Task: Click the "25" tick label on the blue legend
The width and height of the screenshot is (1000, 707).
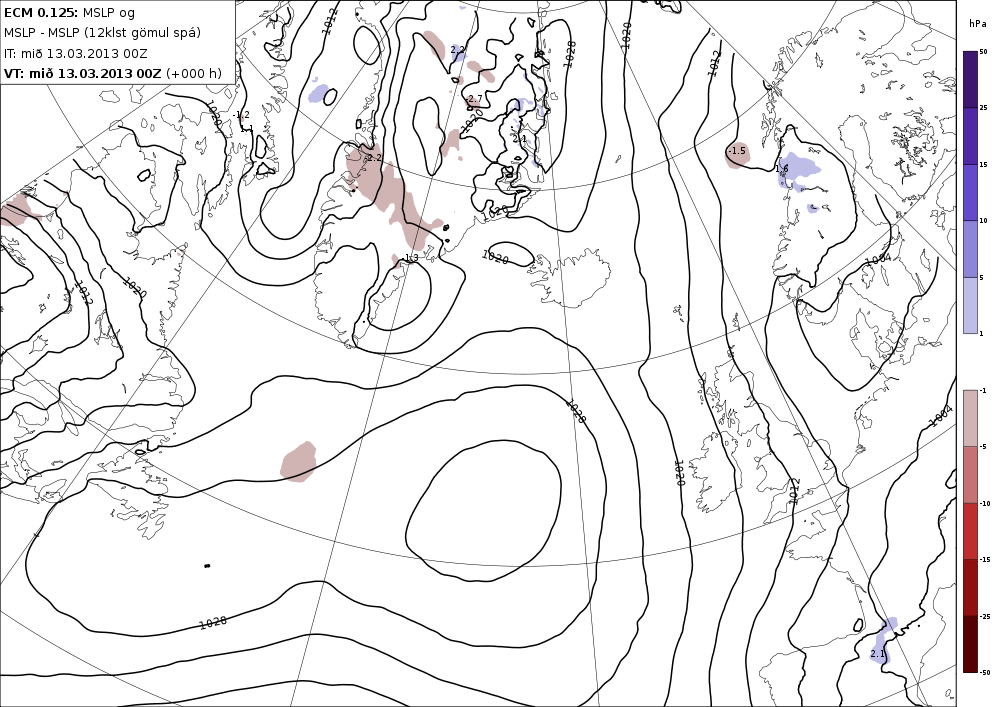Action: pyautogui.click(x=983, y=108)
